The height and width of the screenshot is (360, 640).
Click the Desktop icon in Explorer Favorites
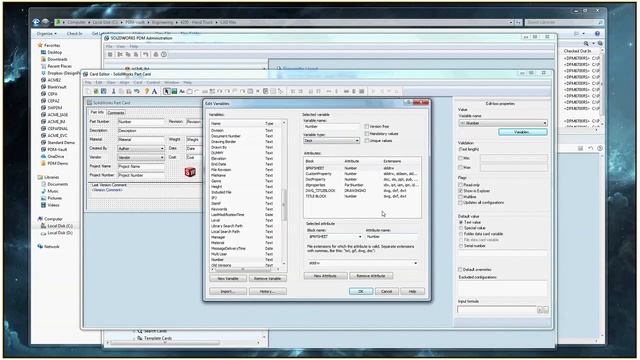44,52
